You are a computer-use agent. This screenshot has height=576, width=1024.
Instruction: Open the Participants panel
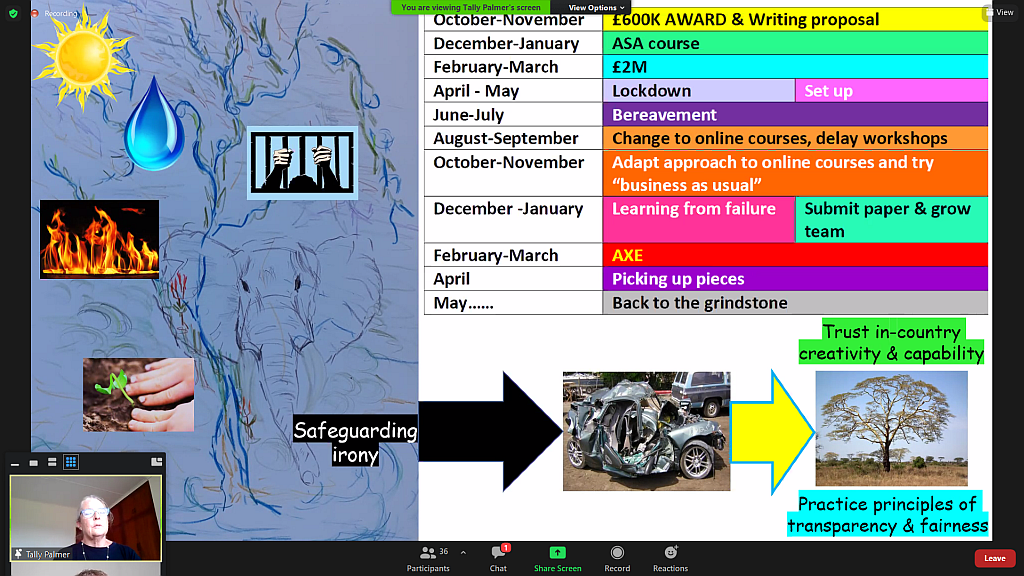(x=428, y=559)
